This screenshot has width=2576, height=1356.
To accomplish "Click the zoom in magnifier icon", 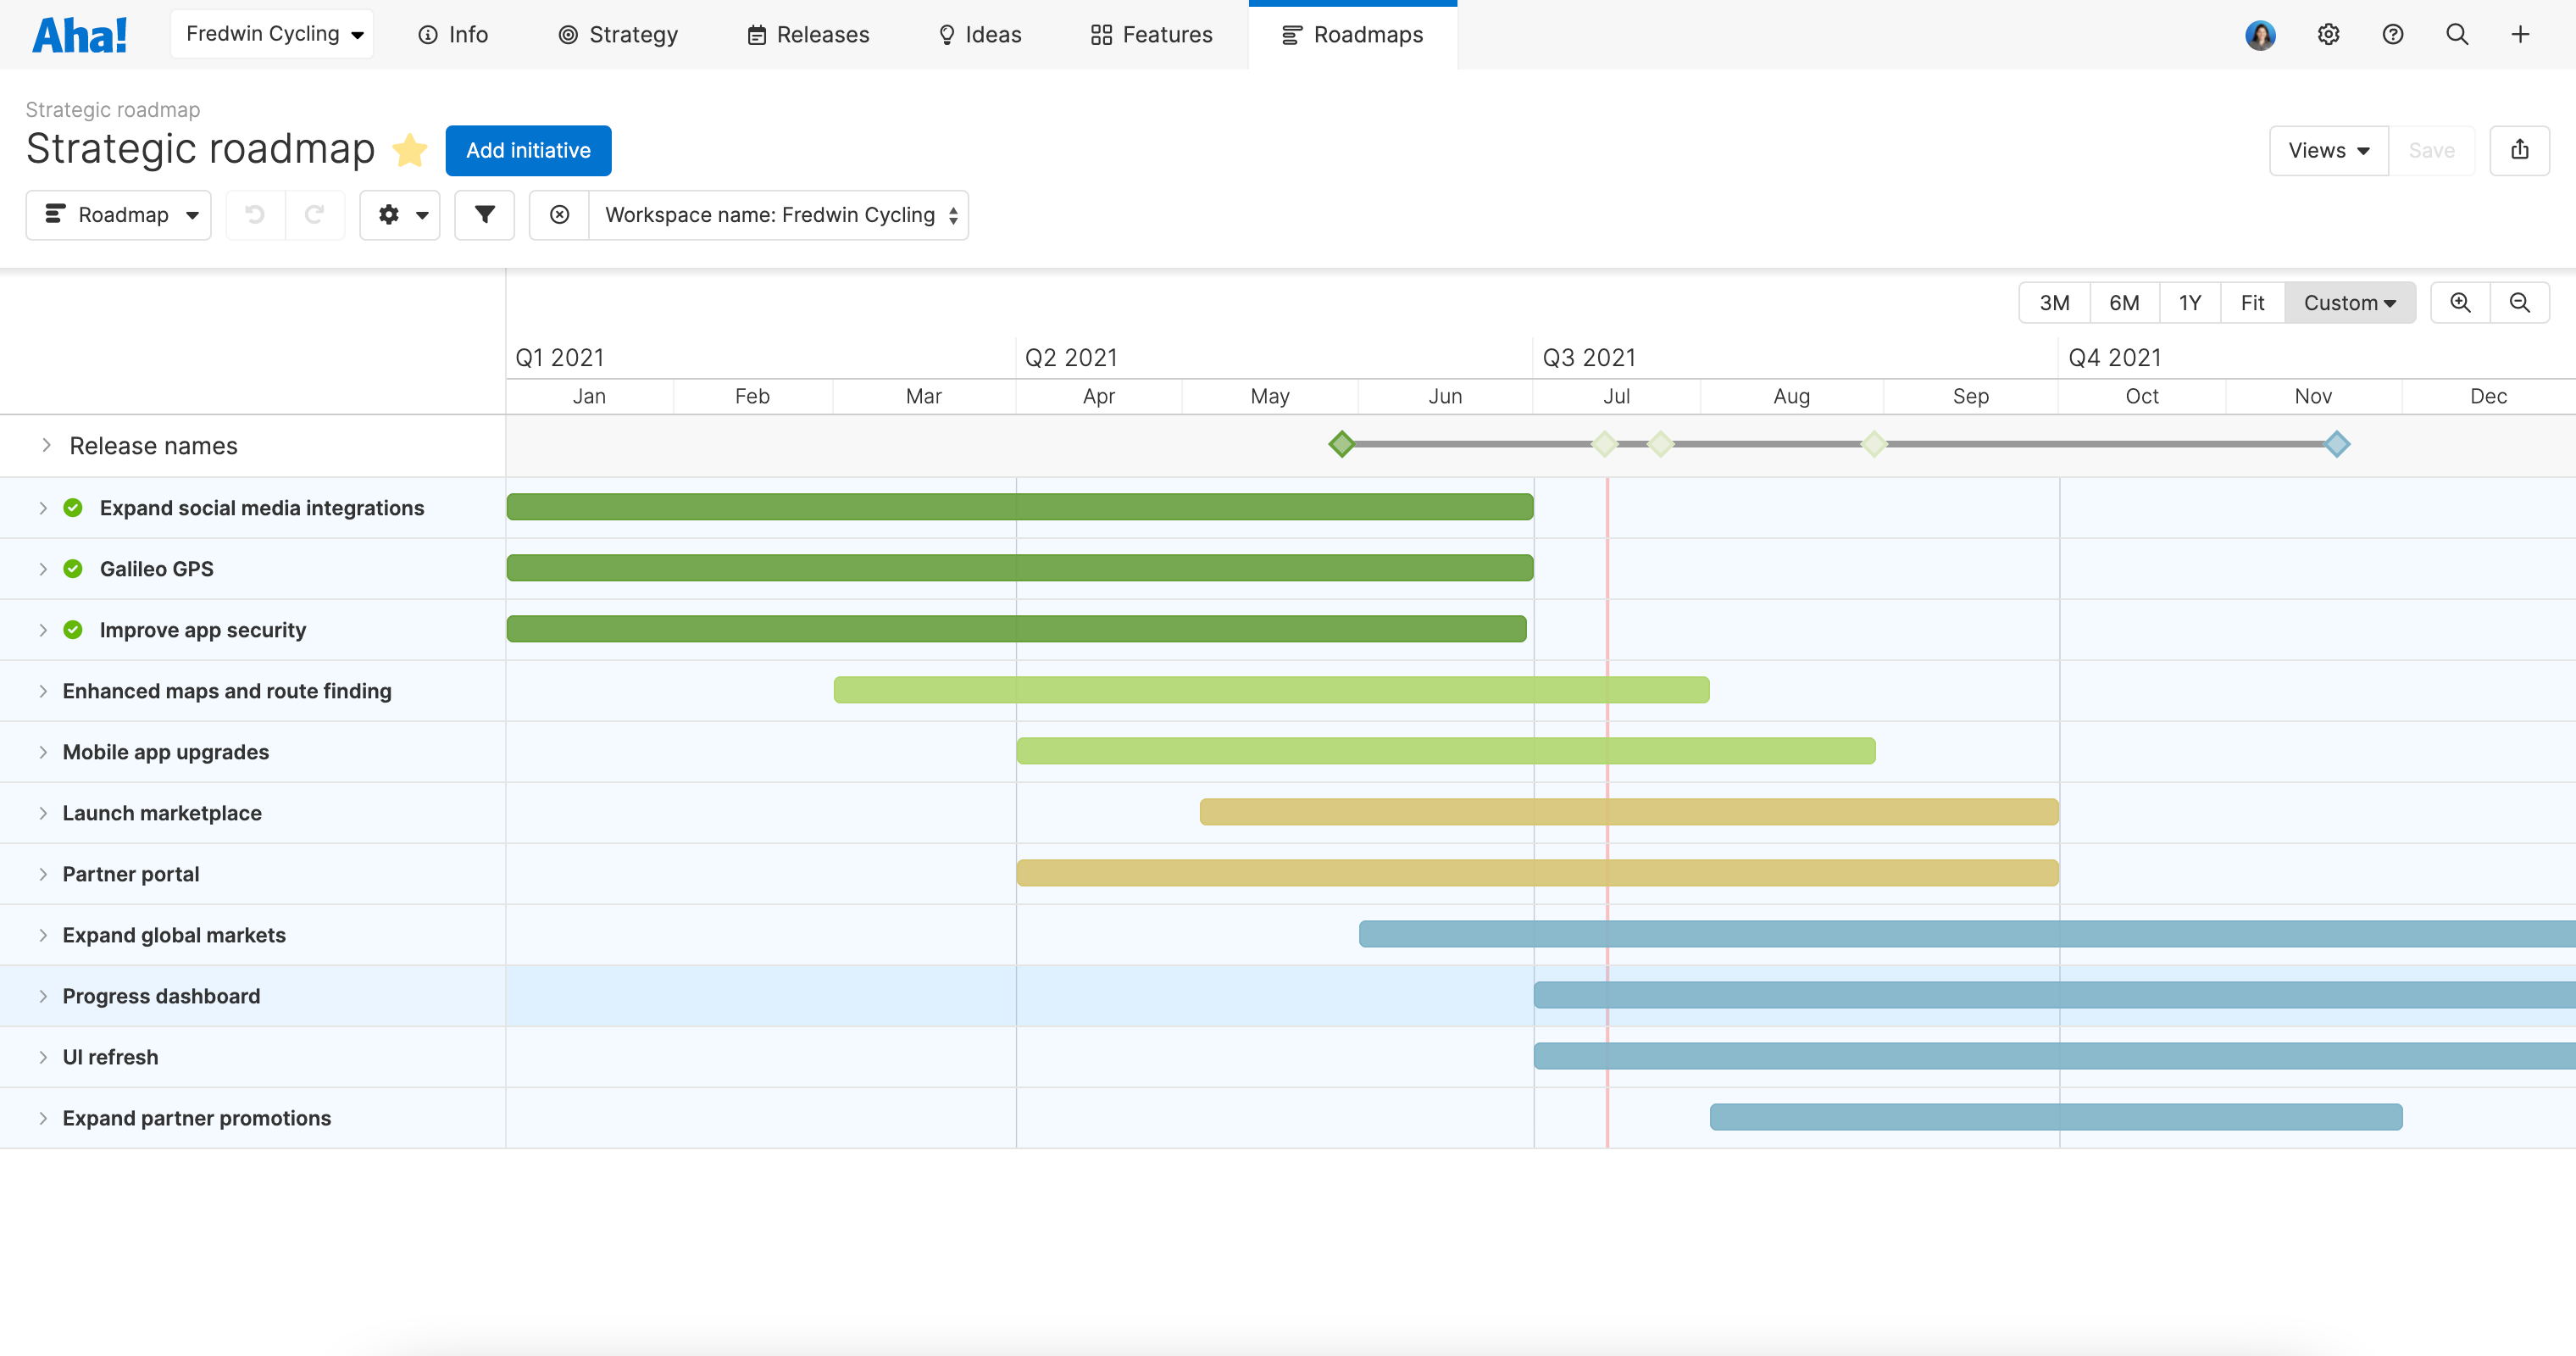I will coord(2461,302).
